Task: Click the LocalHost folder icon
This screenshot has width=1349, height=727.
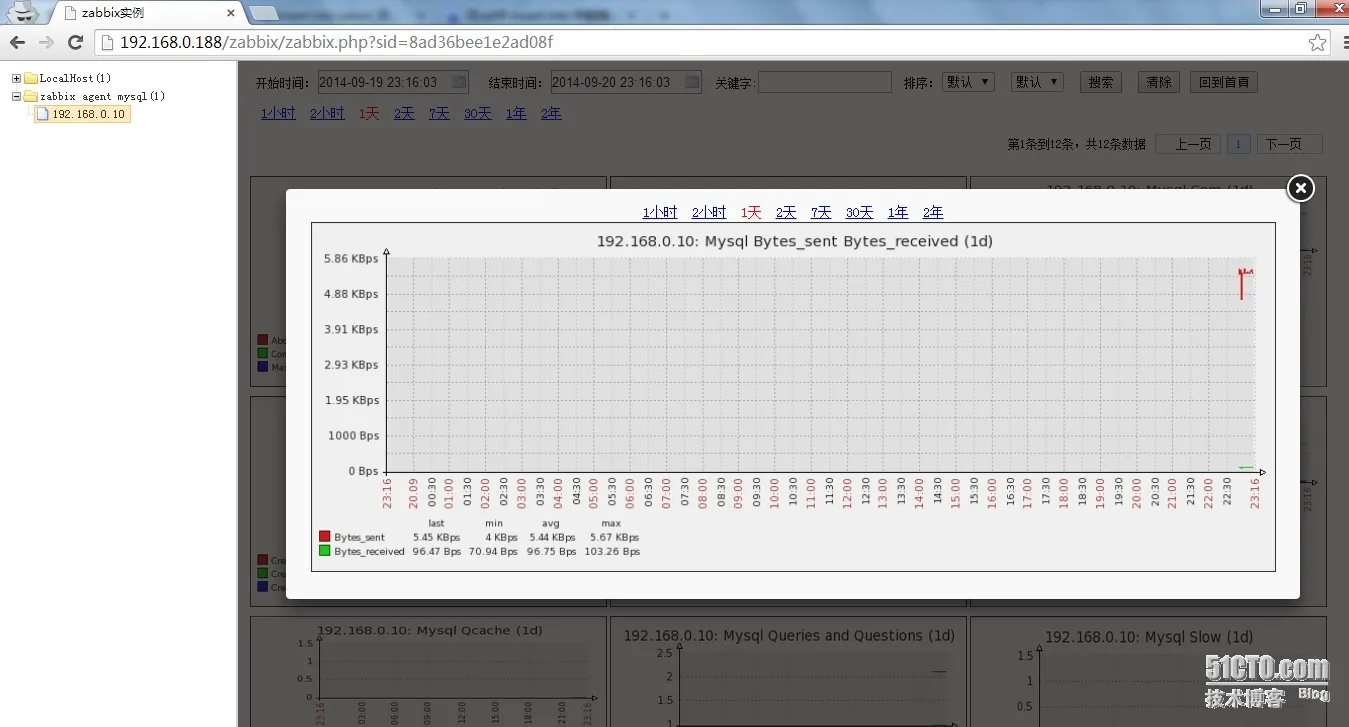Action: [x=31, y=78]
